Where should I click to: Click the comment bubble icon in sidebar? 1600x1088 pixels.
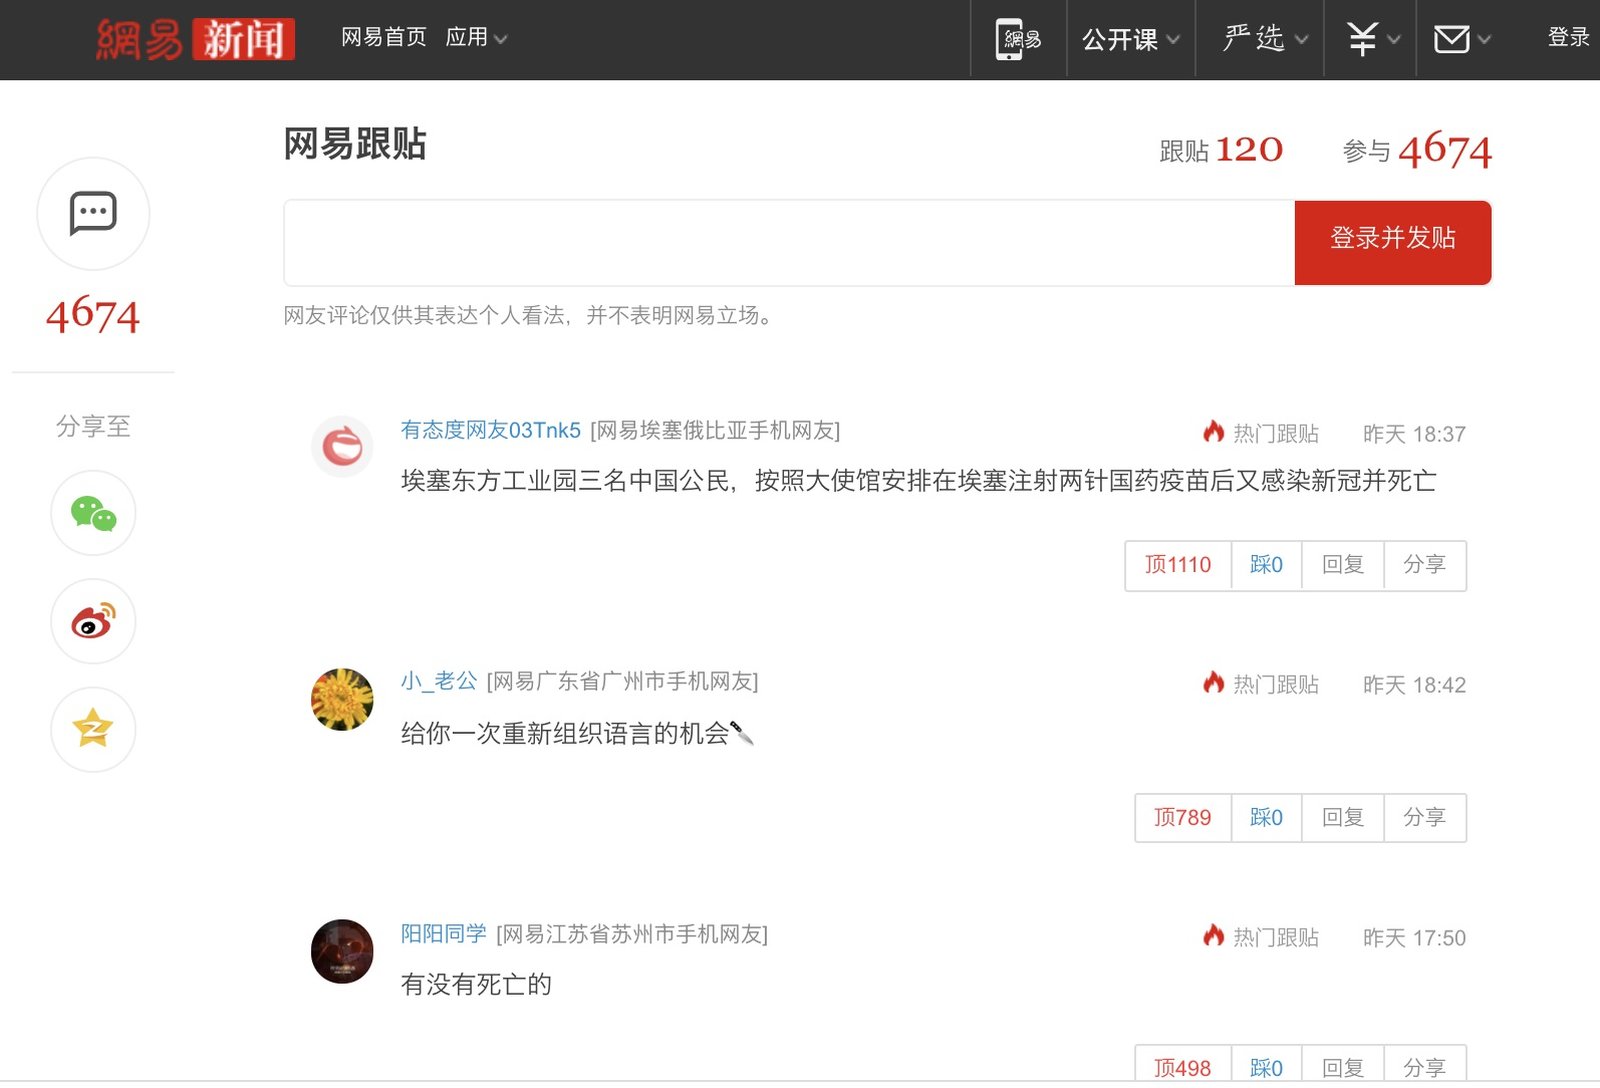[93, 213]
